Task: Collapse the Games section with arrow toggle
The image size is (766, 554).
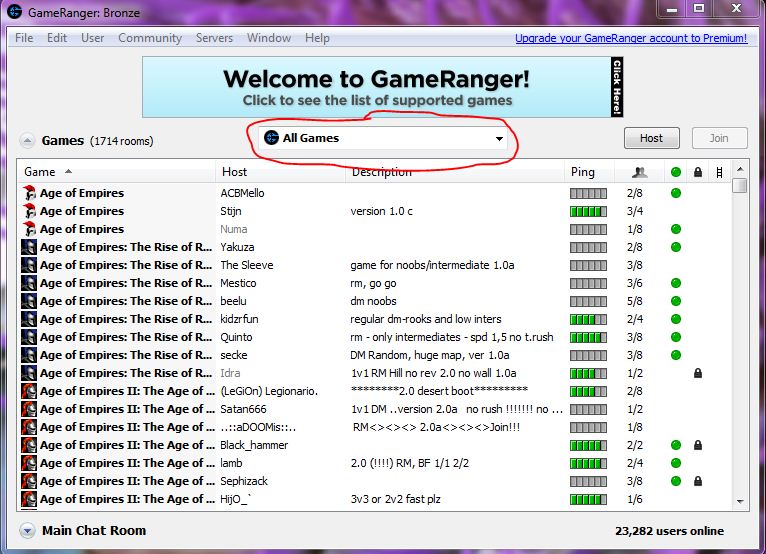Action: [x=27, y=140]
